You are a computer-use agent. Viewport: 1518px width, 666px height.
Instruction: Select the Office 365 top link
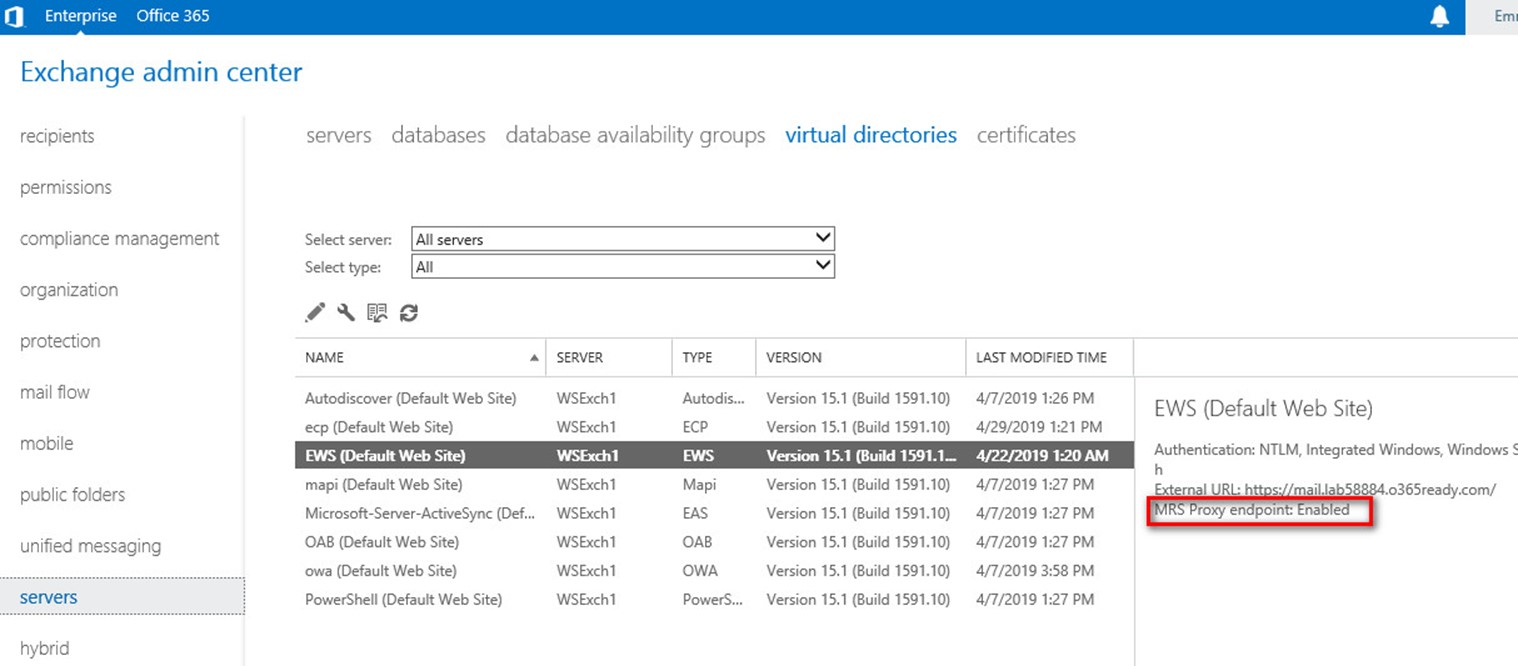pos(173,16)
